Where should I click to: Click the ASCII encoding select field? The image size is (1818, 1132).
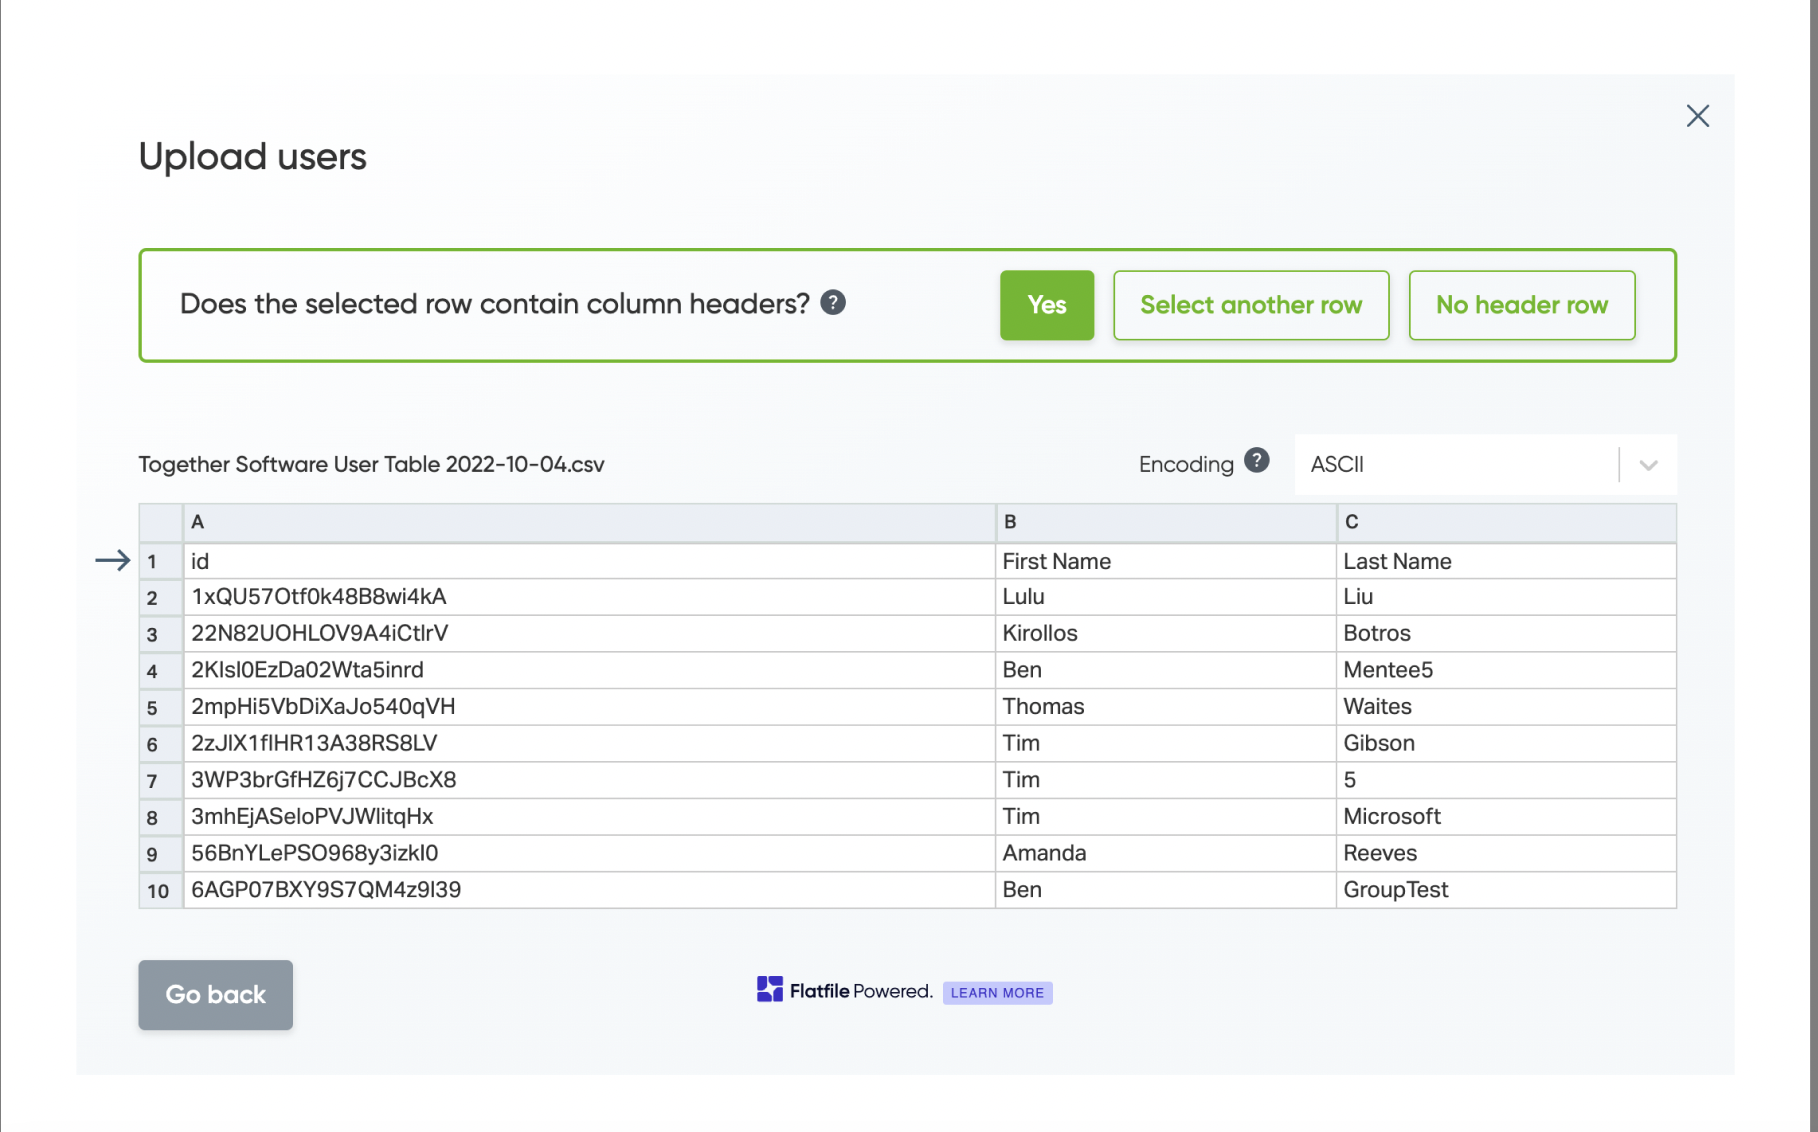coord(1485,464)
